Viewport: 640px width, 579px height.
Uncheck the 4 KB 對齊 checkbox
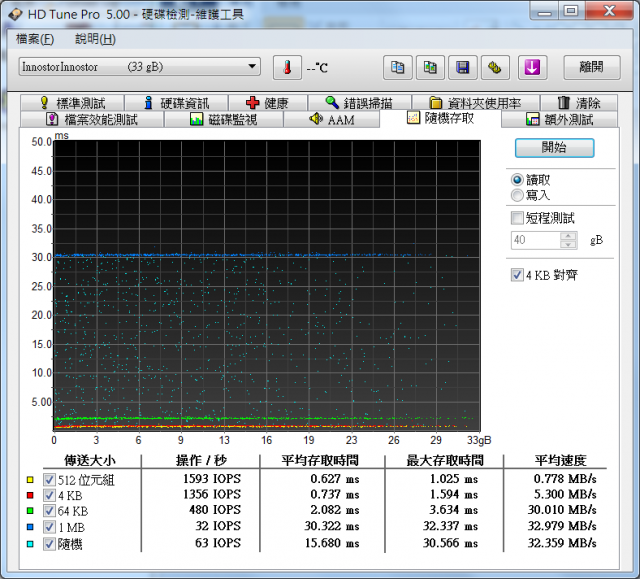pyautogui.click(x=517, y=275)
